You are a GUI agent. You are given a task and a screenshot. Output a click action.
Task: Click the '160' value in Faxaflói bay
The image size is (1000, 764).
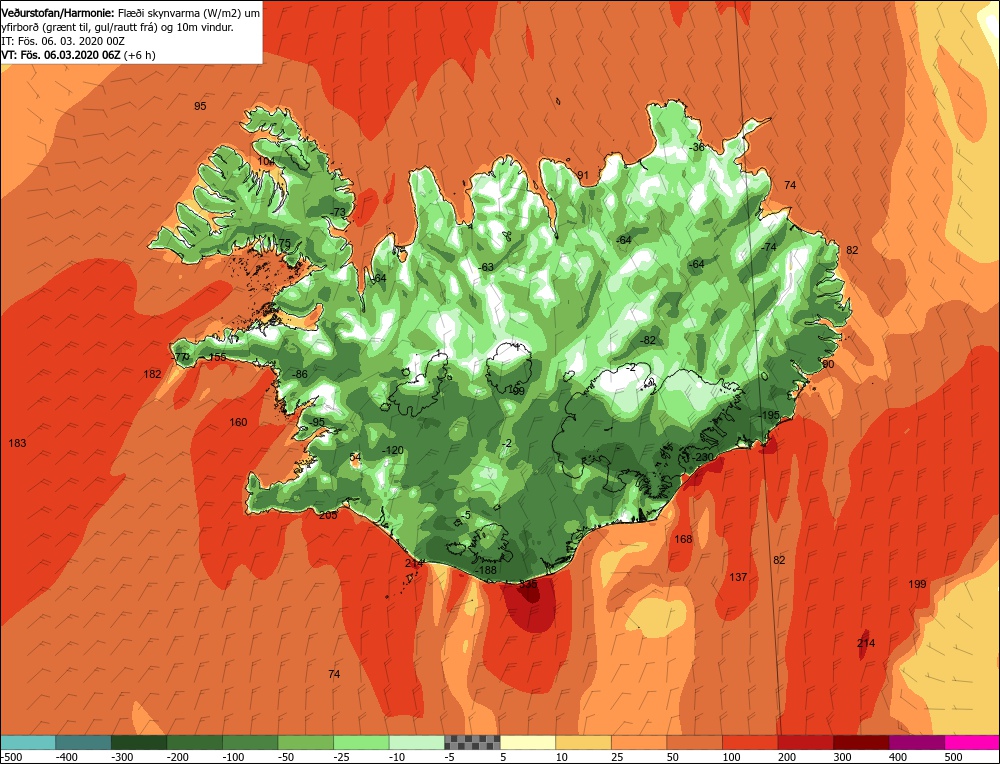tap(238, 422)
